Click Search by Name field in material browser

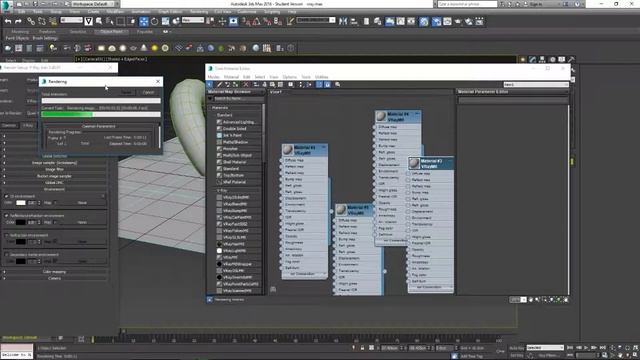coord(238,99)
